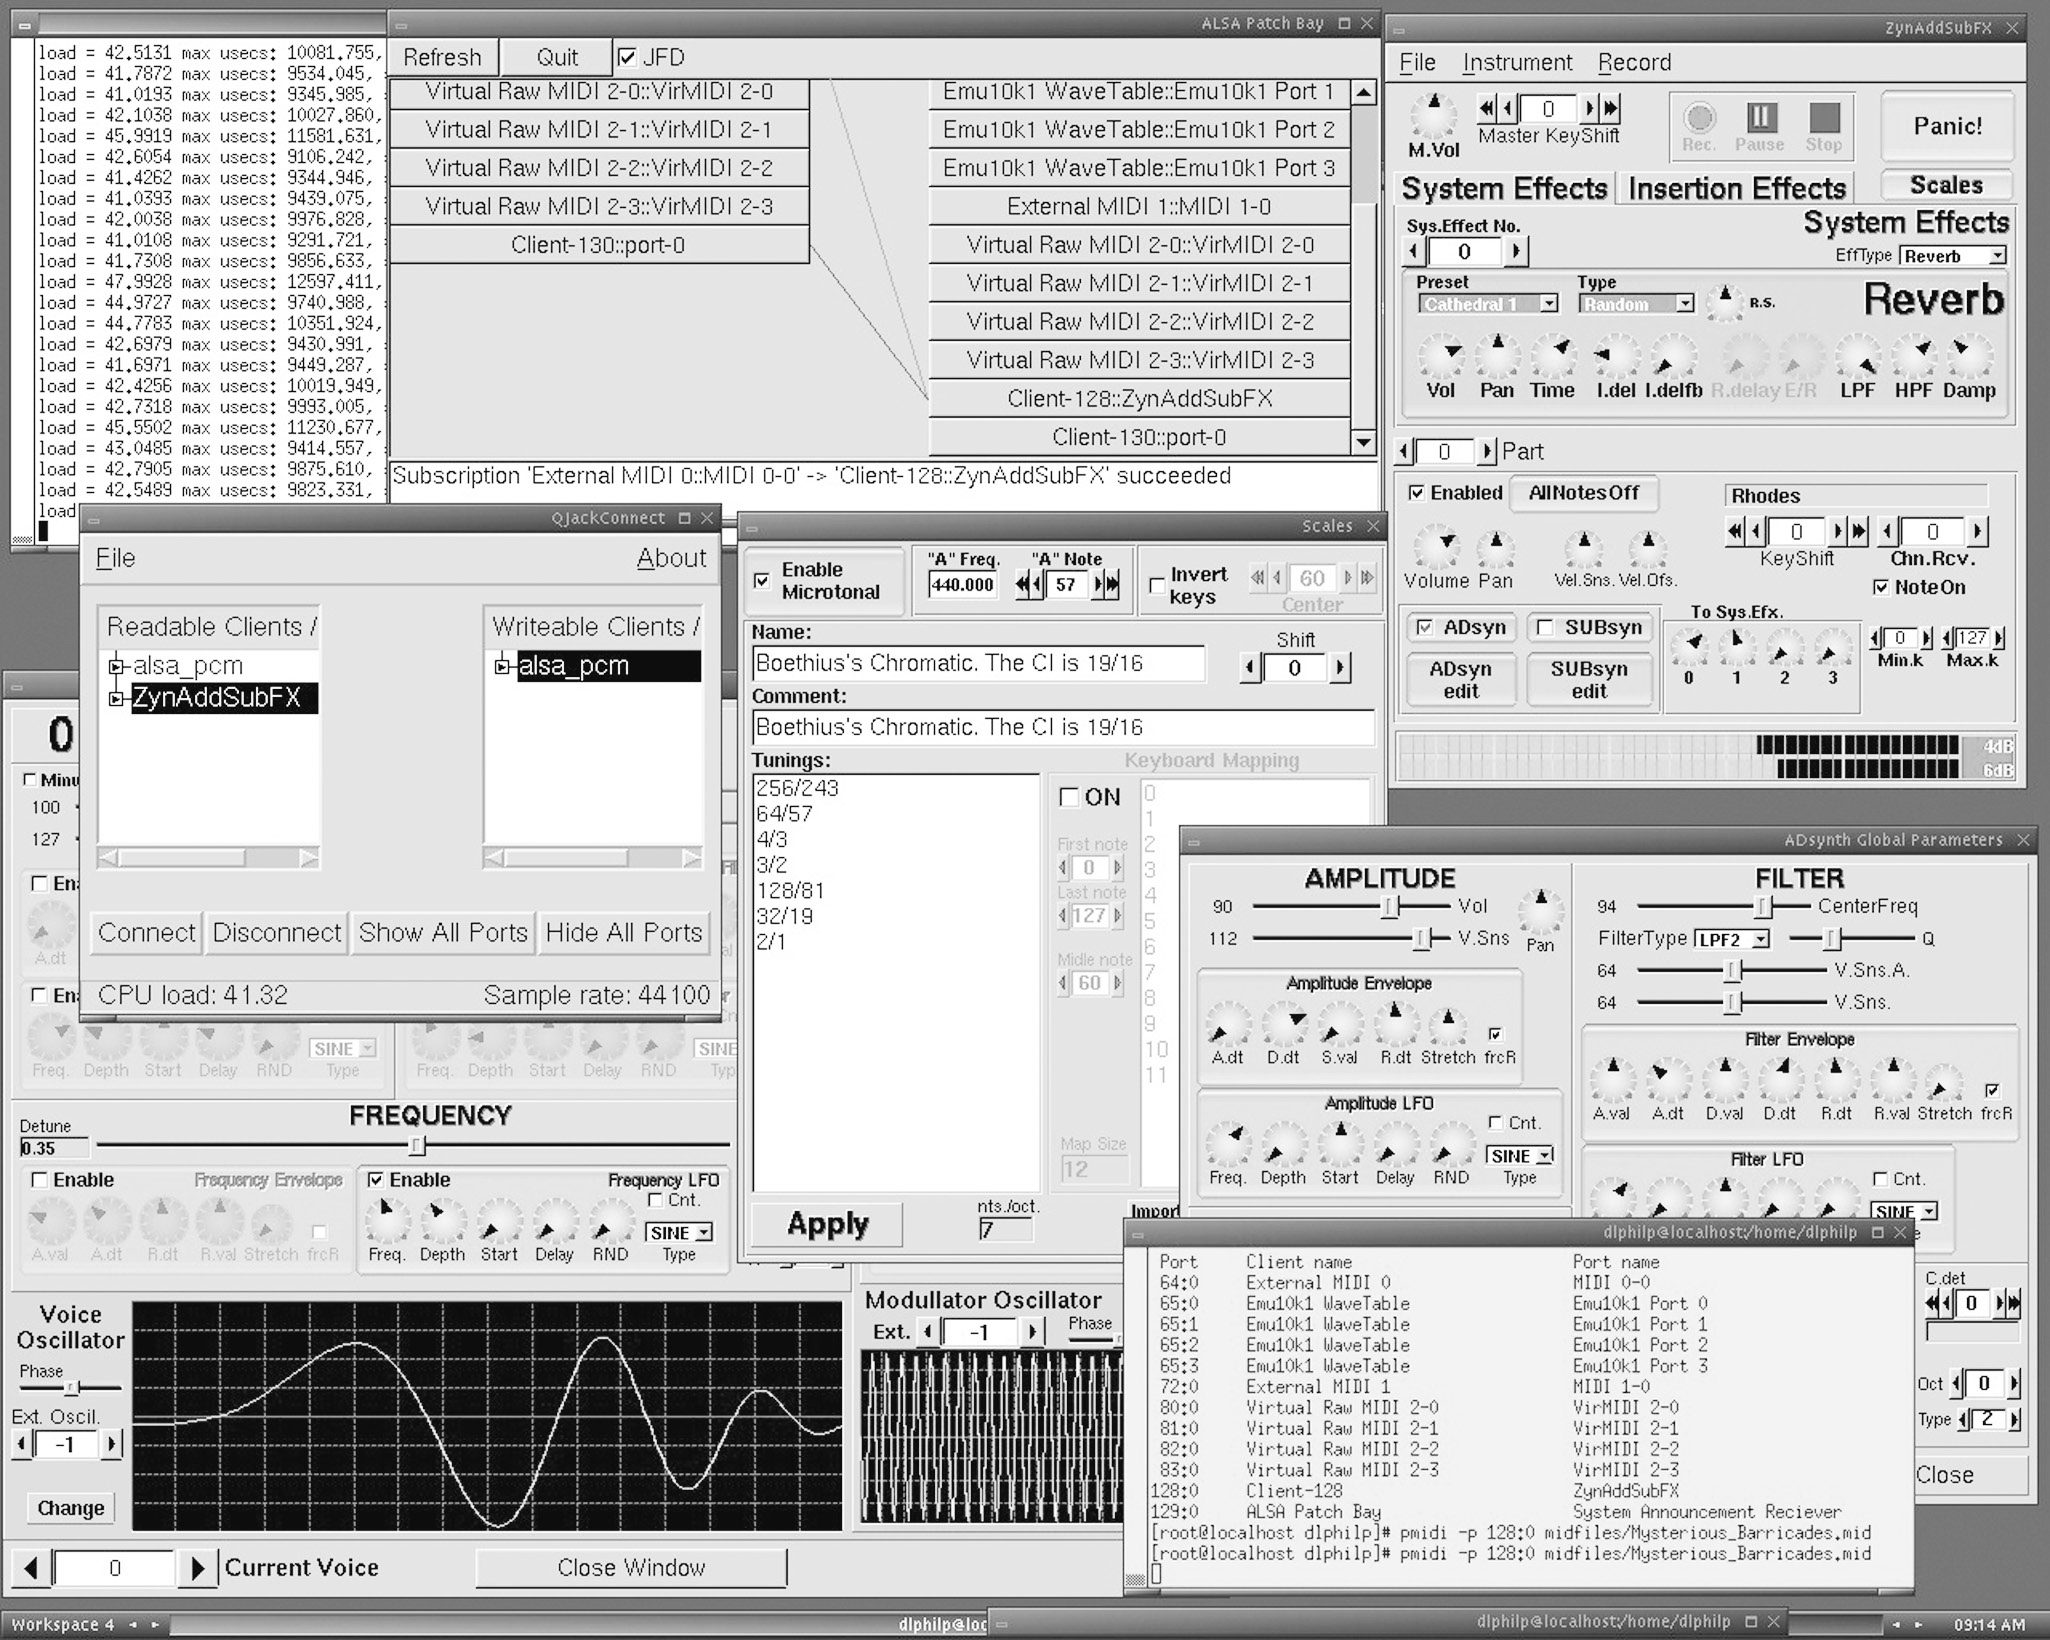Click the Refresh button in ALSA Patch Bay
The width and height of the screenshot is (2050, 1640).
(442, 57)
